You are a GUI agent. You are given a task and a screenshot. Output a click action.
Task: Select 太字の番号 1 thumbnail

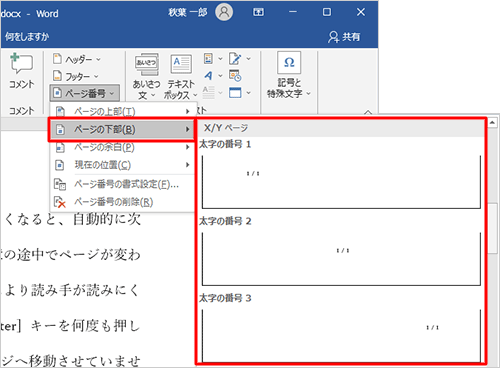(x=341, y=182)
